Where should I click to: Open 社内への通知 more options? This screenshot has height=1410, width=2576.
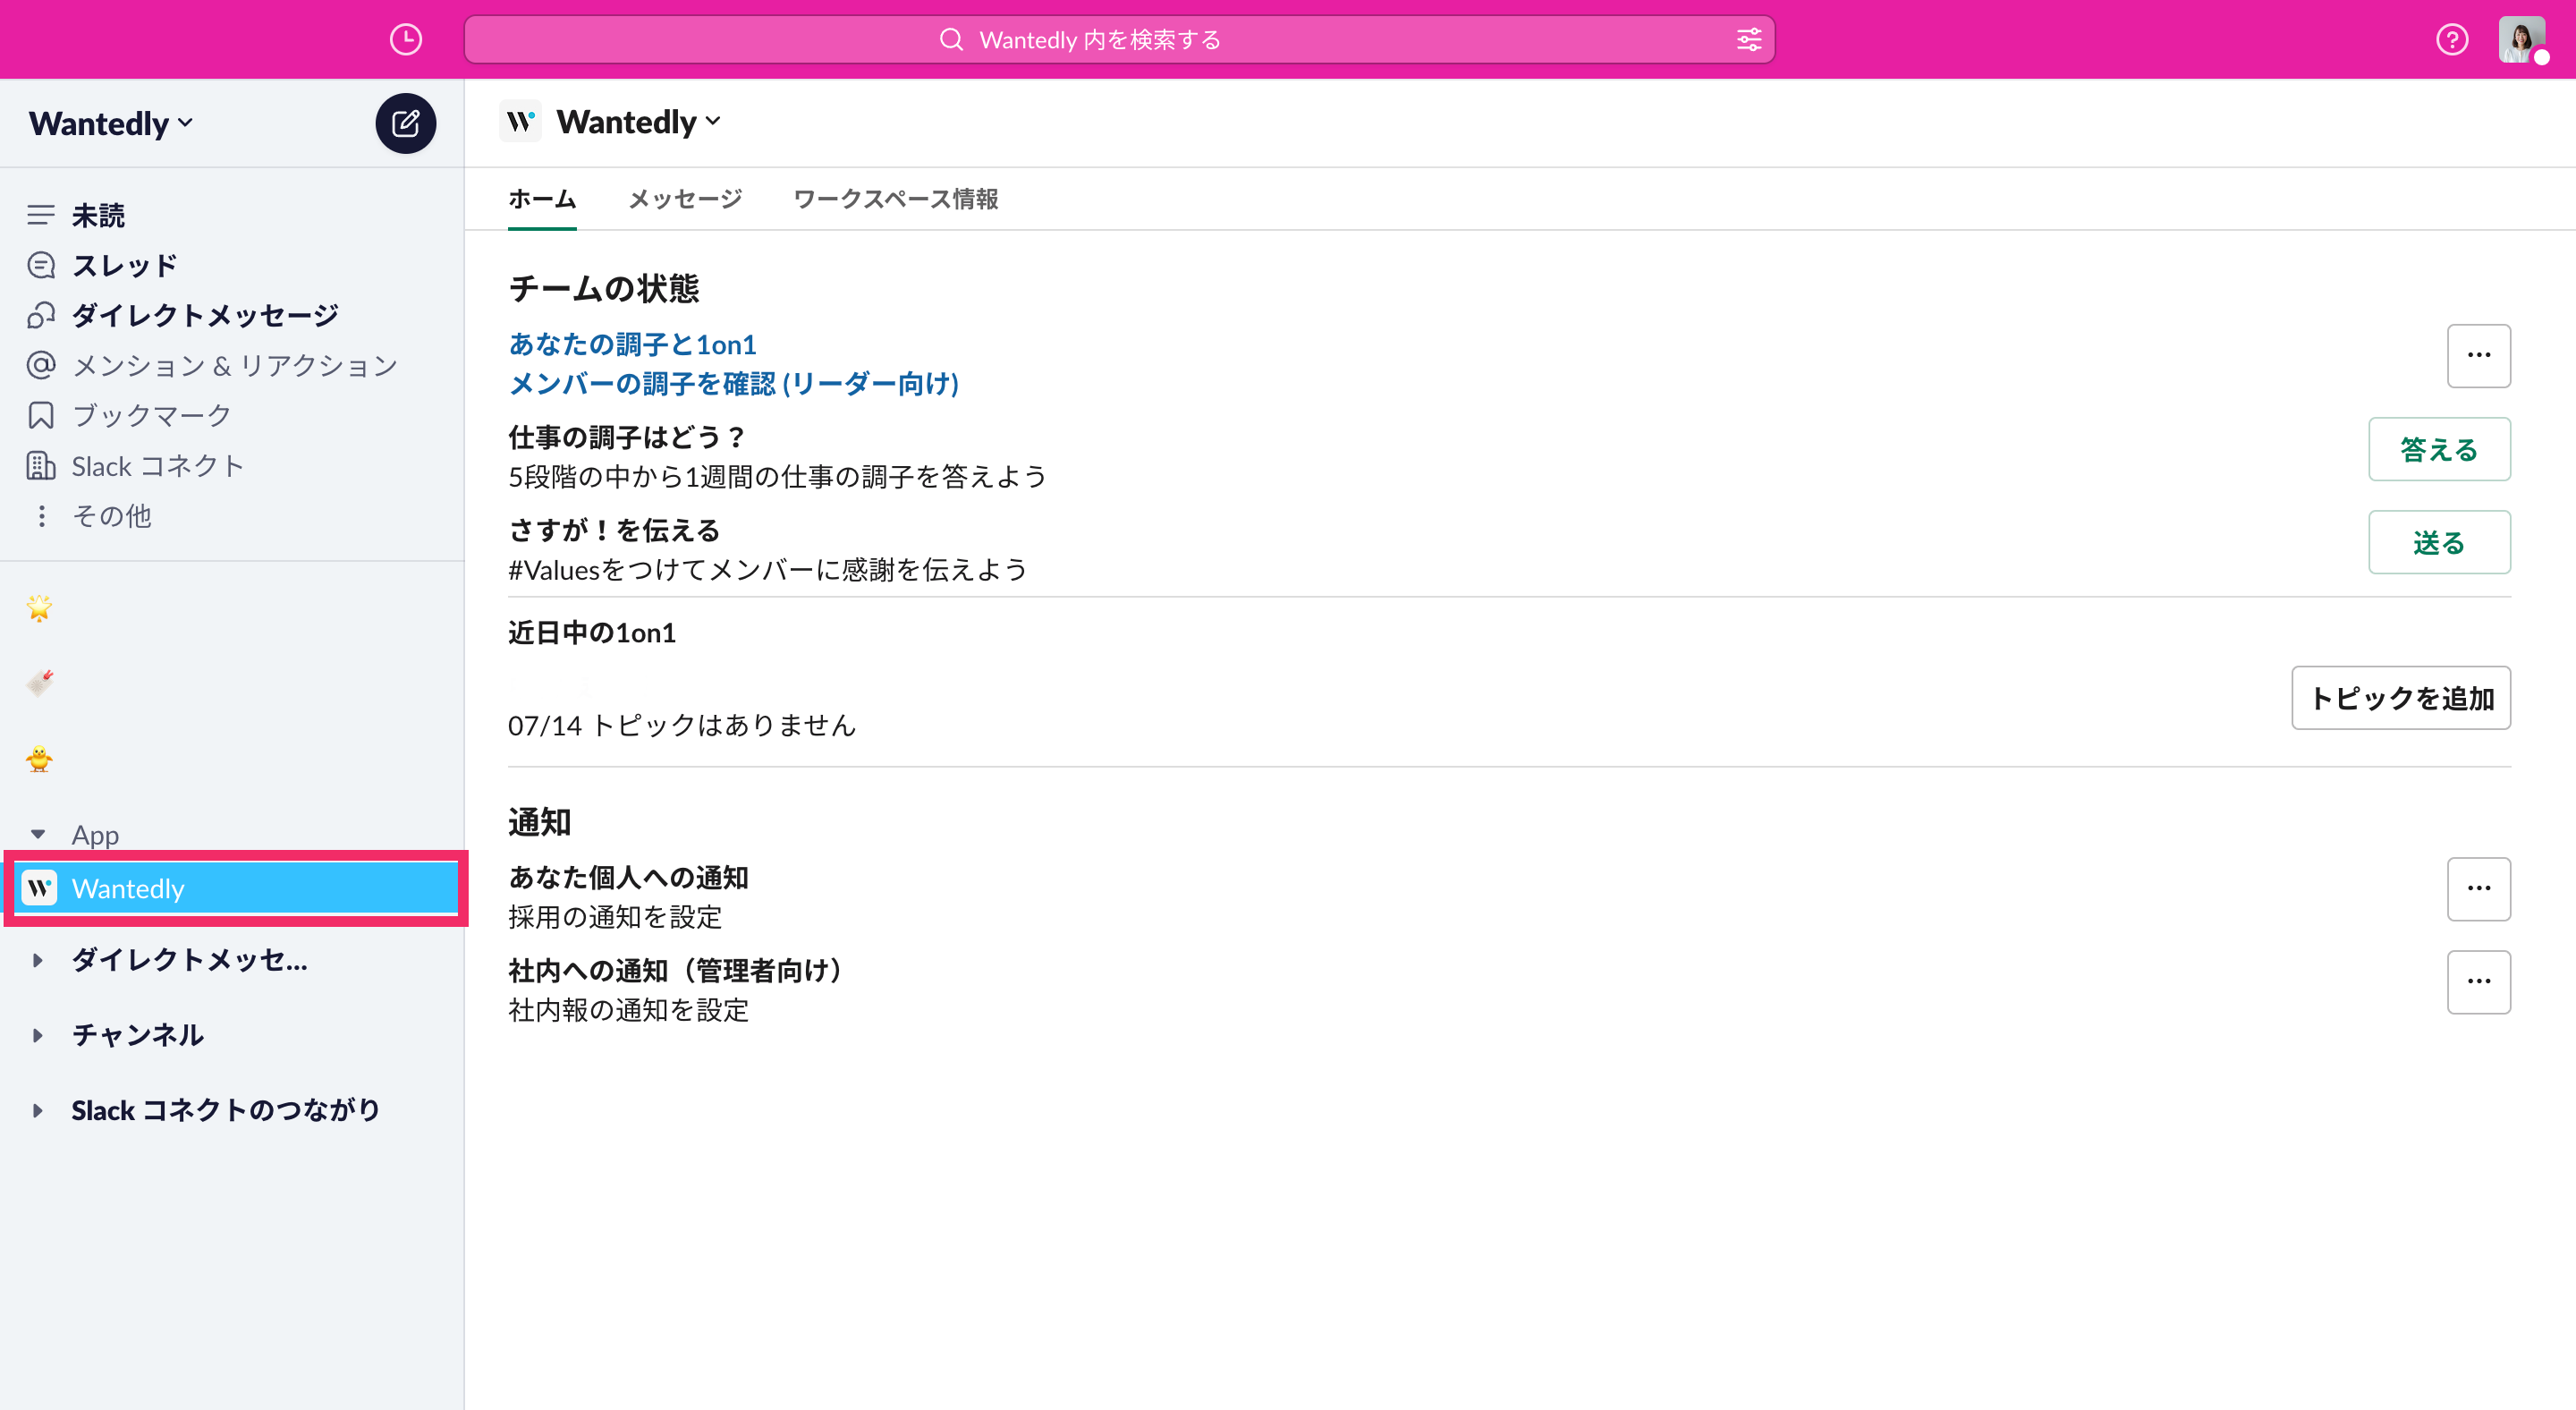[2478, 982]
